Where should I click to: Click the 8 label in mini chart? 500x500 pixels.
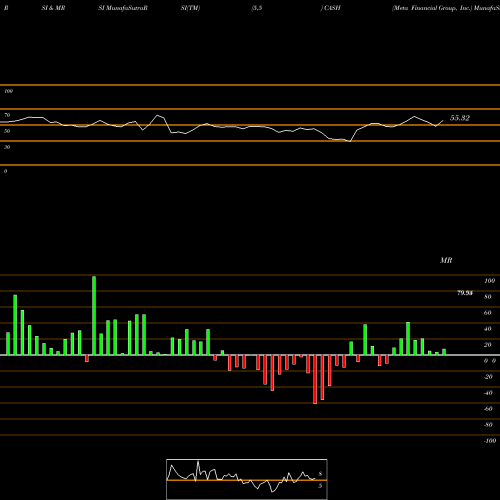point(320,474)
